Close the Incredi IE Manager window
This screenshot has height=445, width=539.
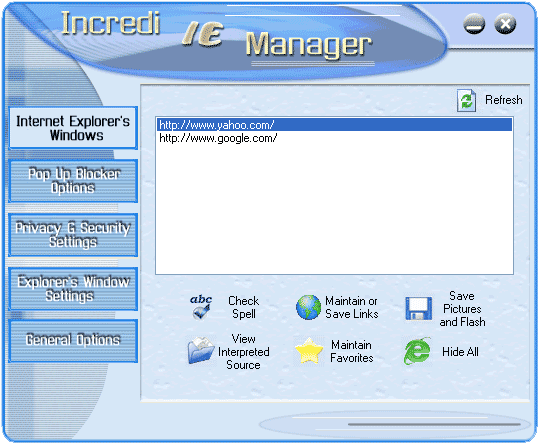(x=505, y=24)
